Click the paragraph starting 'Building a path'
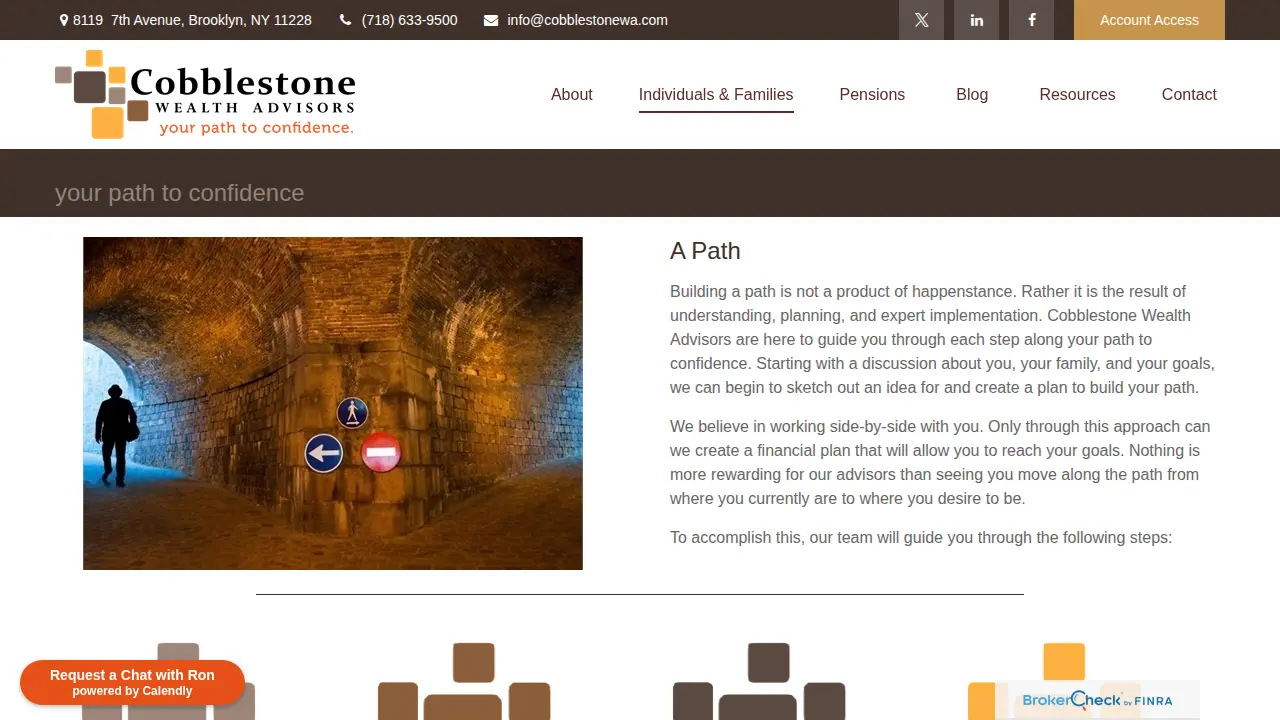Screen dimensions: 1280x720 coord(942,340)
